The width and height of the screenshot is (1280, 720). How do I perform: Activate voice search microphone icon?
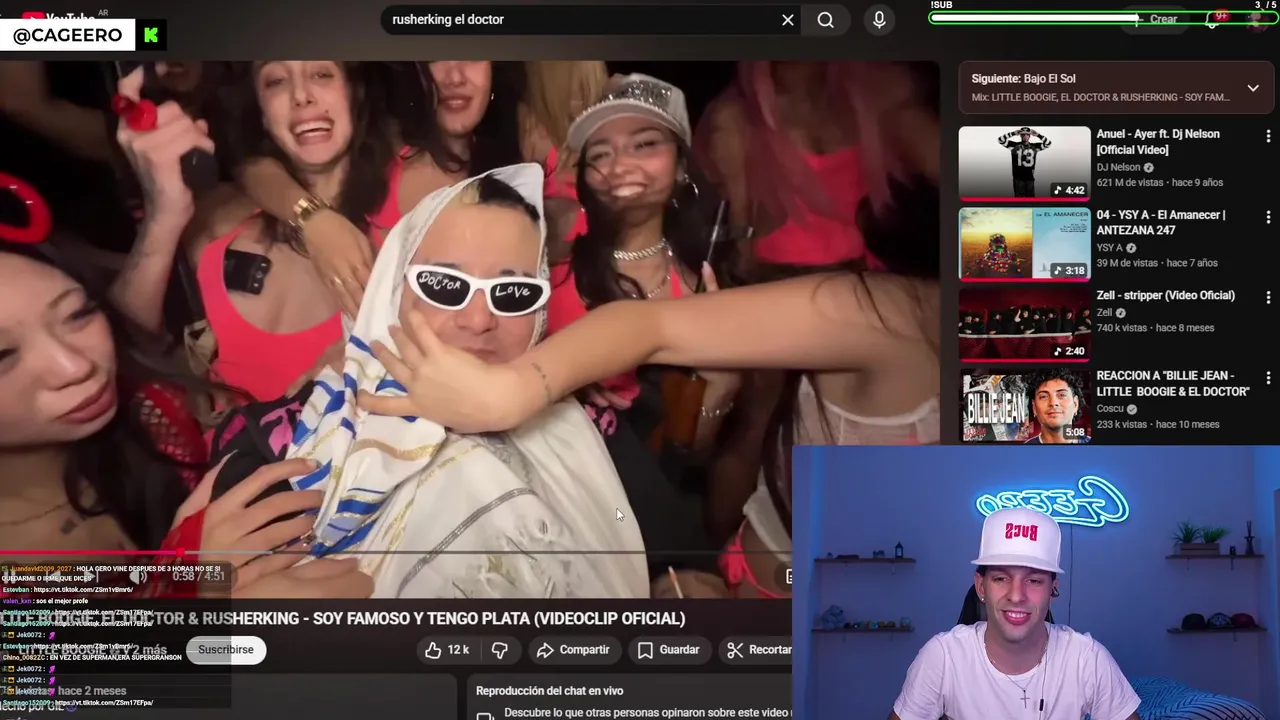879,20
